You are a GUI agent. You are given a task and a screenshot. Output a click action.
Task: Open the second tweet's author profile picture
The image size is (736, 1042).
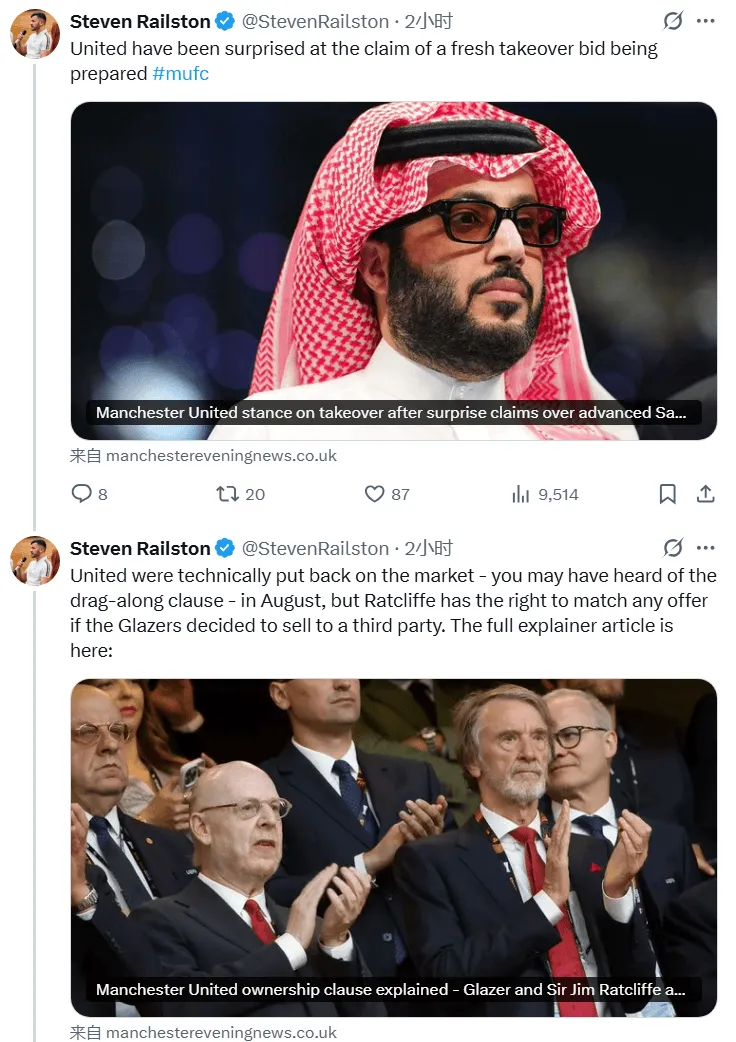pyautogui.click(x=35, y=560)
